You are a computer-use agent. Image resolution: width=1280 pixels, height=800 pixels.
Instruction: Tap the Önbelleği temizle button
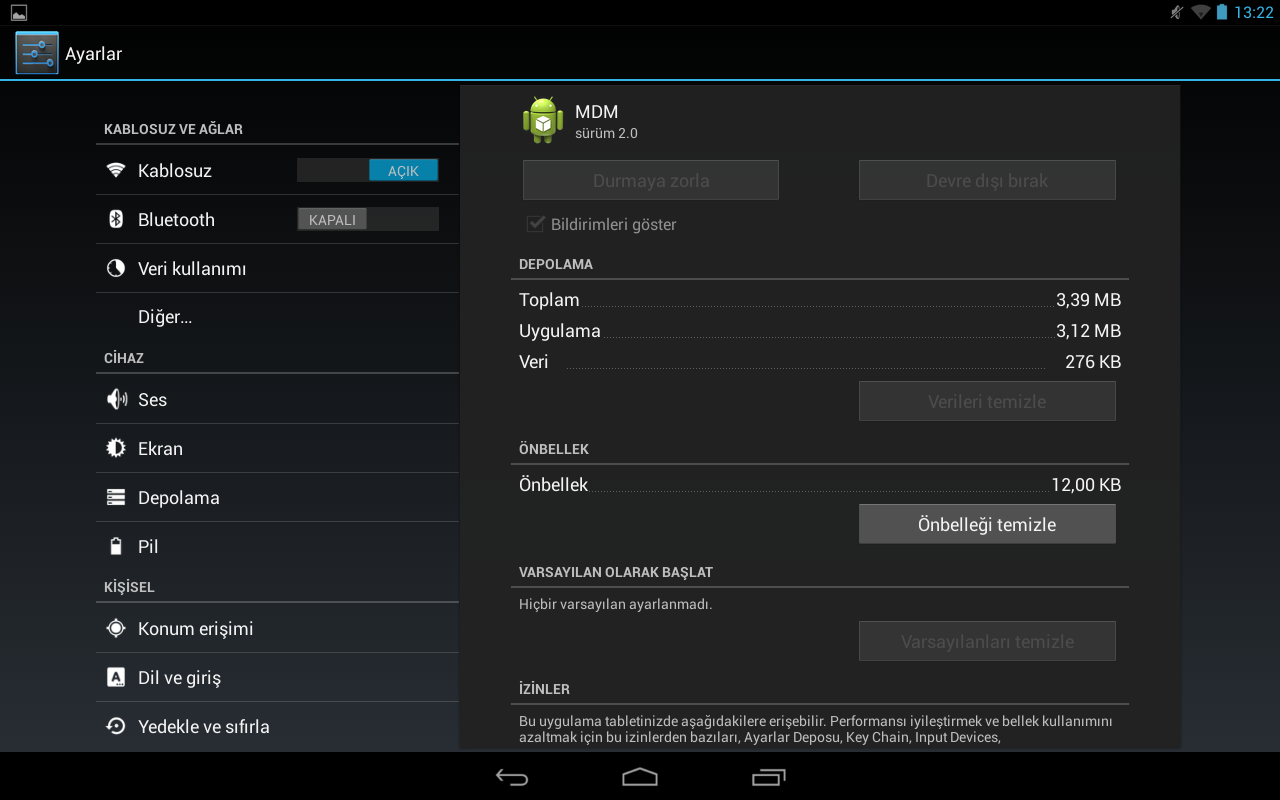coord(987,524)
